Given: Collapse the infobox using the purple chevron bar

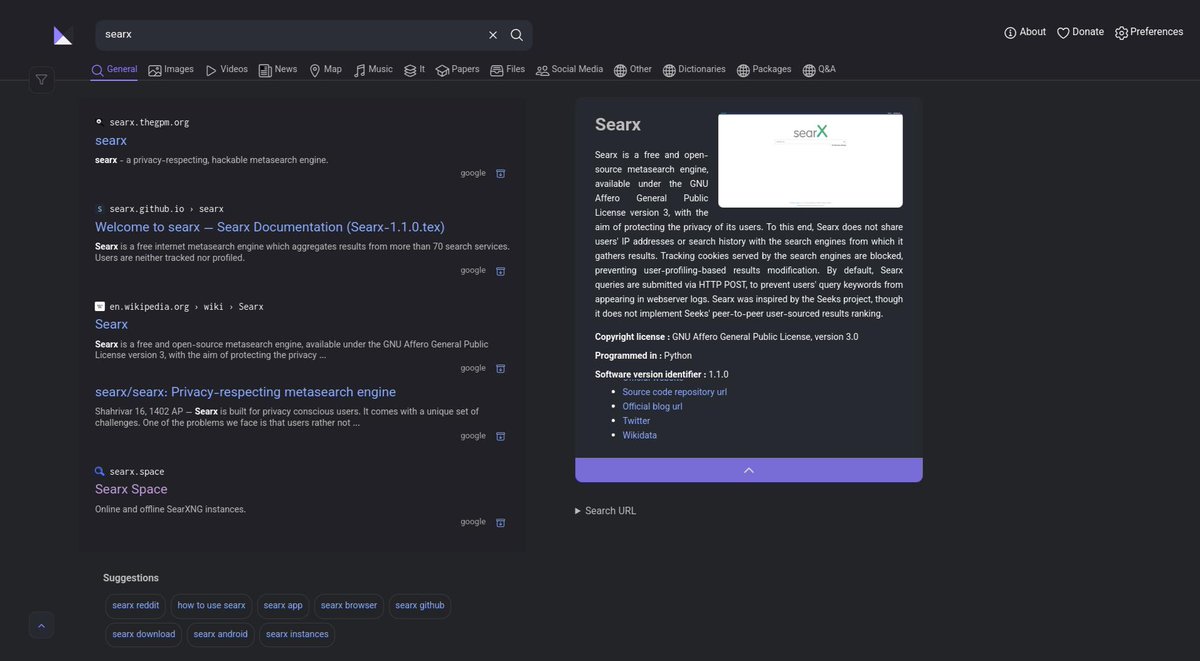Looking at the screenshot, I should (x=749, y=470).
